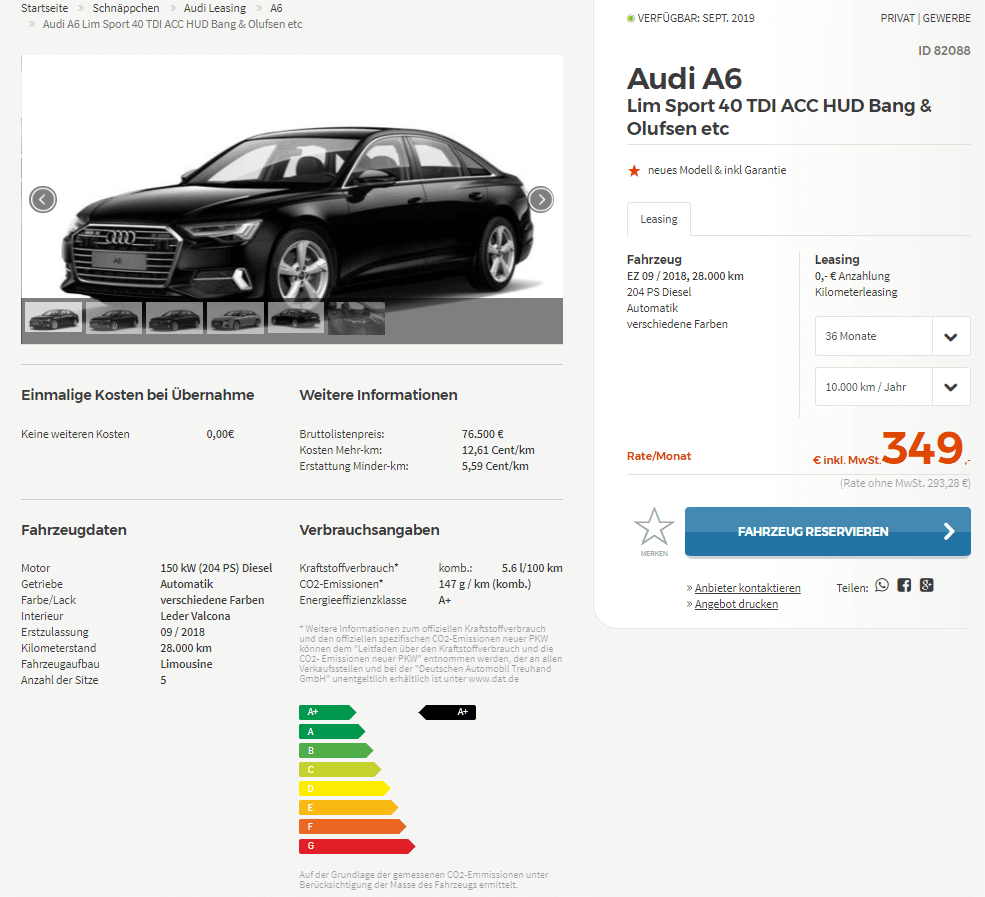Click the full Audi A6 Lim Sport breadcrumb entry
The height and width of the screenshot is (897, 985).
pyautogui.click(x=173, y=24)
